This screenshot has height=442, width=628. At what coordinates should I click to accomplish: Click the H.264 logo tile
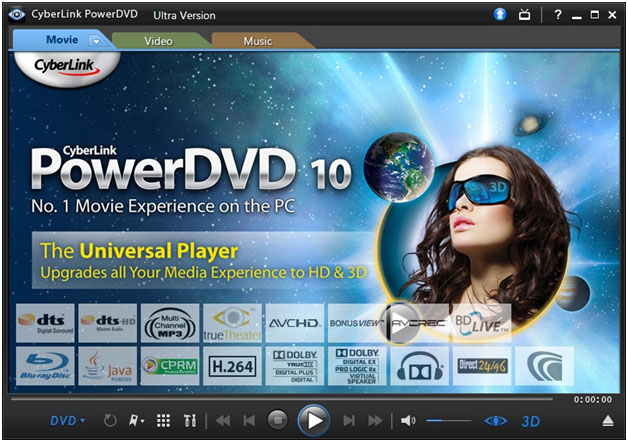click(232, 366)
